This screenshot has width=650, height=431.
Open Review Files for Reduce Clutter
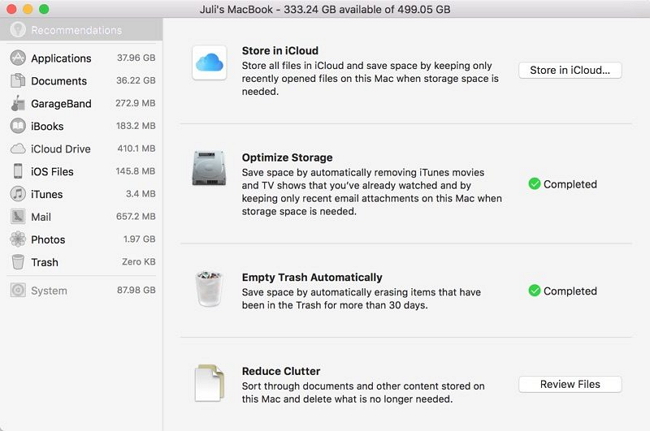[x=570, y=384]
